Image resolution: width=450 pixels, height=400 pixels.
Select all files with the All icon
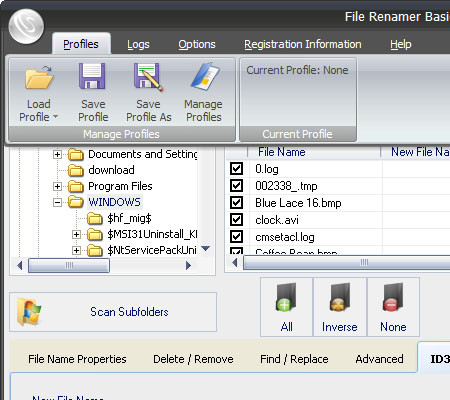tap(286, 297)
